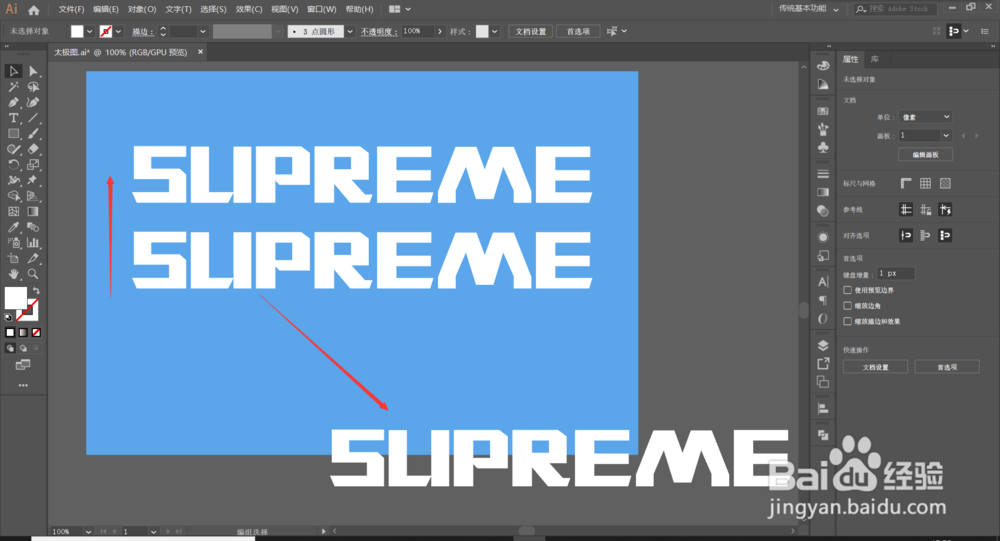Click the None red-slash button
The width and height of the screenshot is (1000, 541).
point(36,332)
